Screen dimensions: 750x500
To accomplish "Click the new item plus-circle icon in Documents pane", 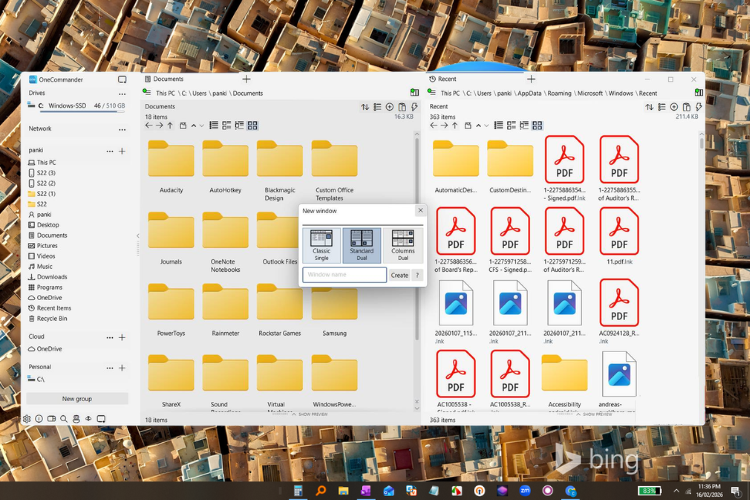I will [390, 107].
